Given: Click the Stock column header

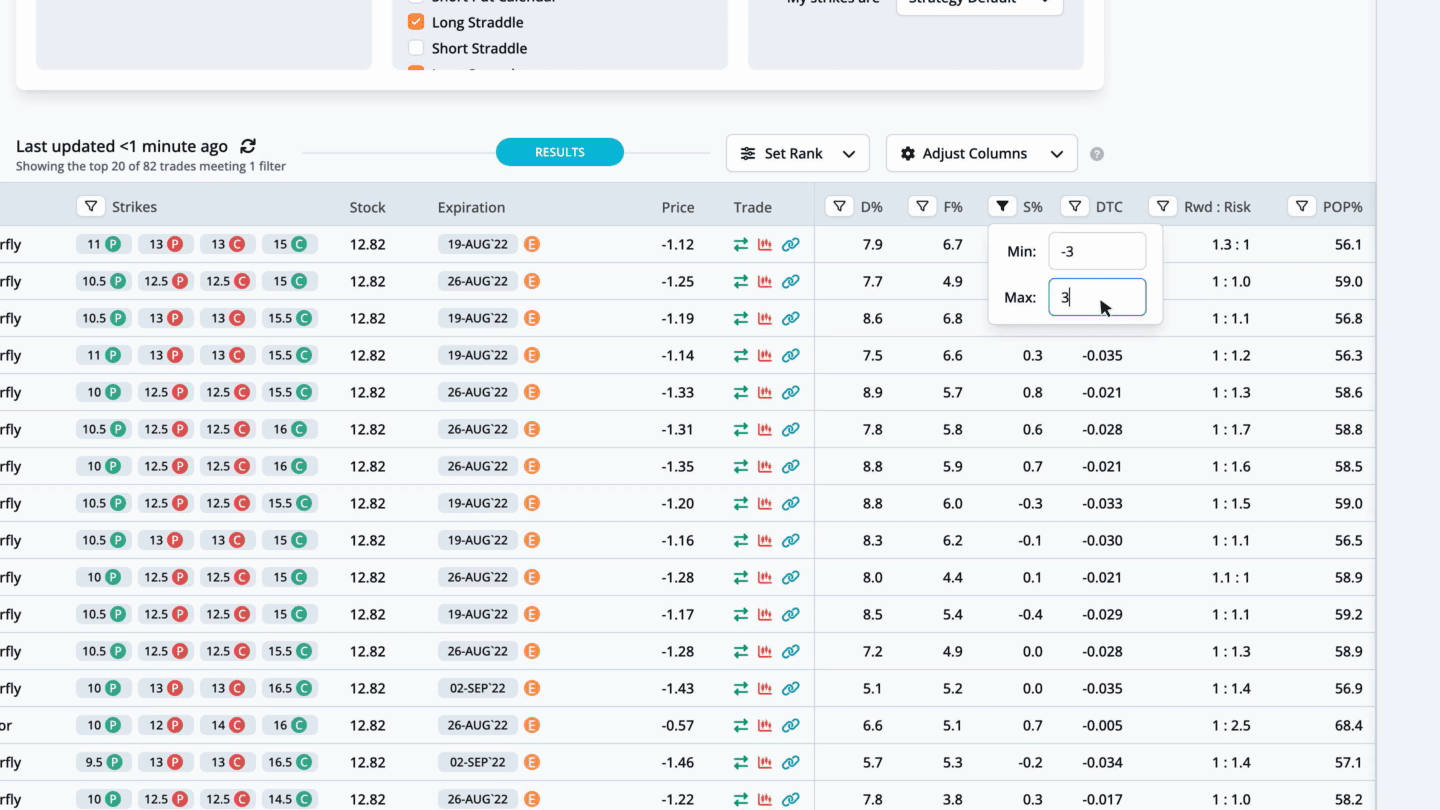Looking at the screenshot, I should [x=367, y=207].
